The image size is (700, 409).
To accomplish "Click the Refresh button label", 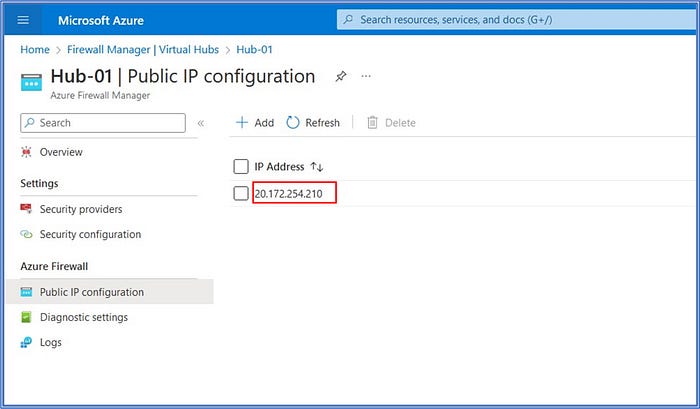I will click(x=322, y=123).
